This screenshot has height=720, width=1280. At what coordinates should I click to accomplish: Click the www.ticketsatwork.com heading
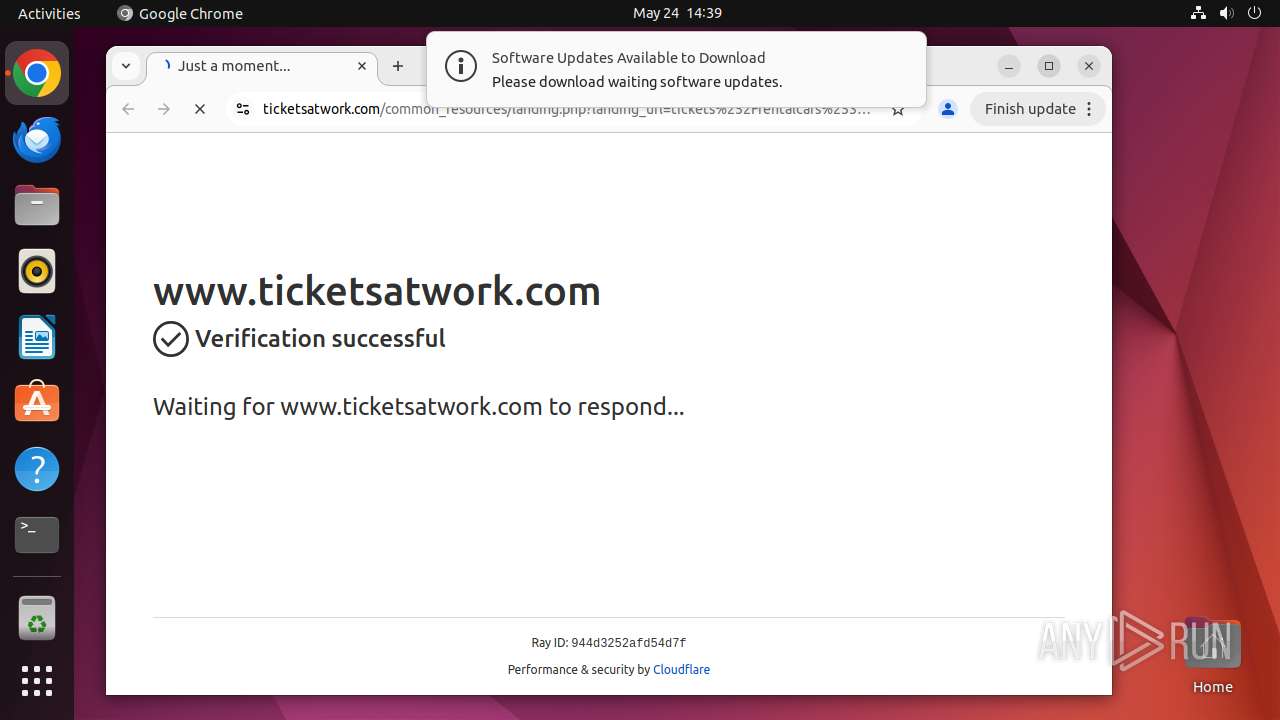click(377, 291)
